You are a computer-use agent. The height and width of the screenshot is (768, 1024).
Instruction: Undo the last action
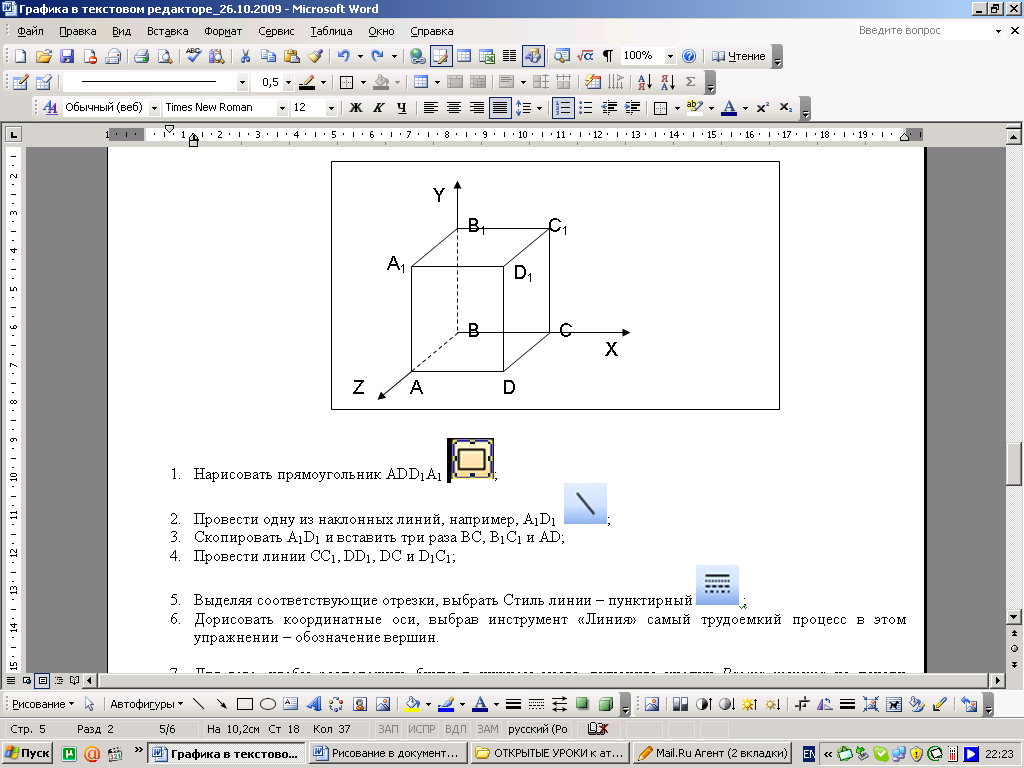(x=344, y=56)
